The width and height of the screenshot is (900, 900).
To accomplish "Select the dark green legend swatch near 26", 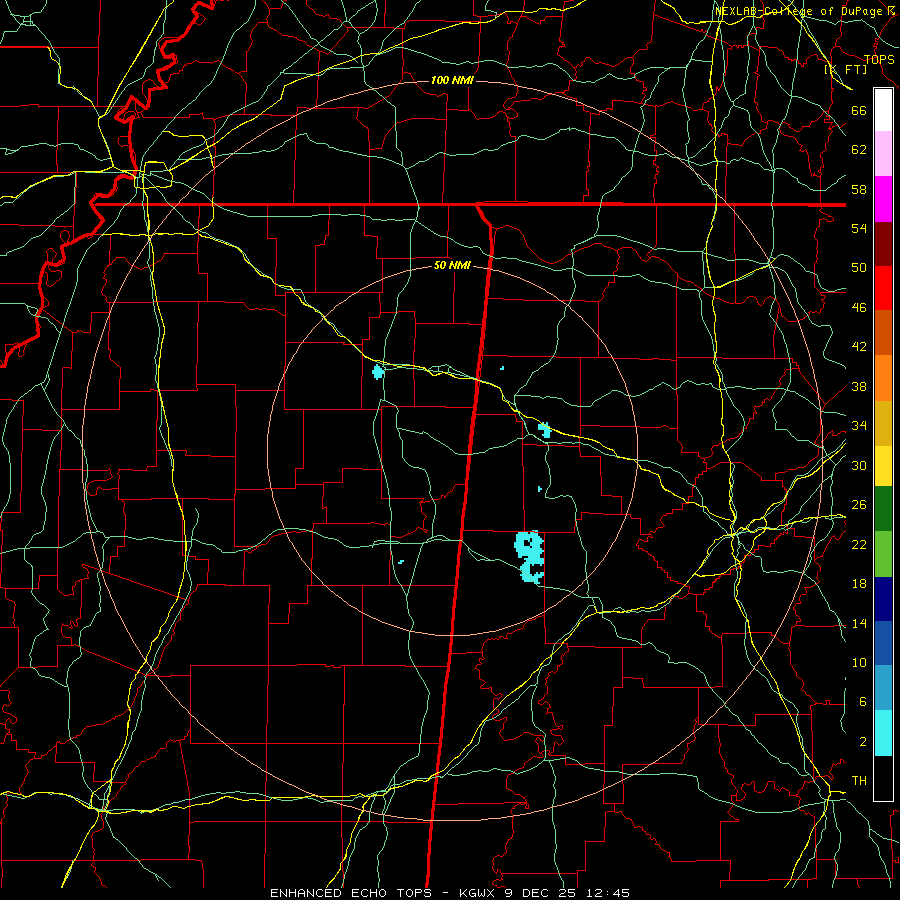I will point(883,509).
